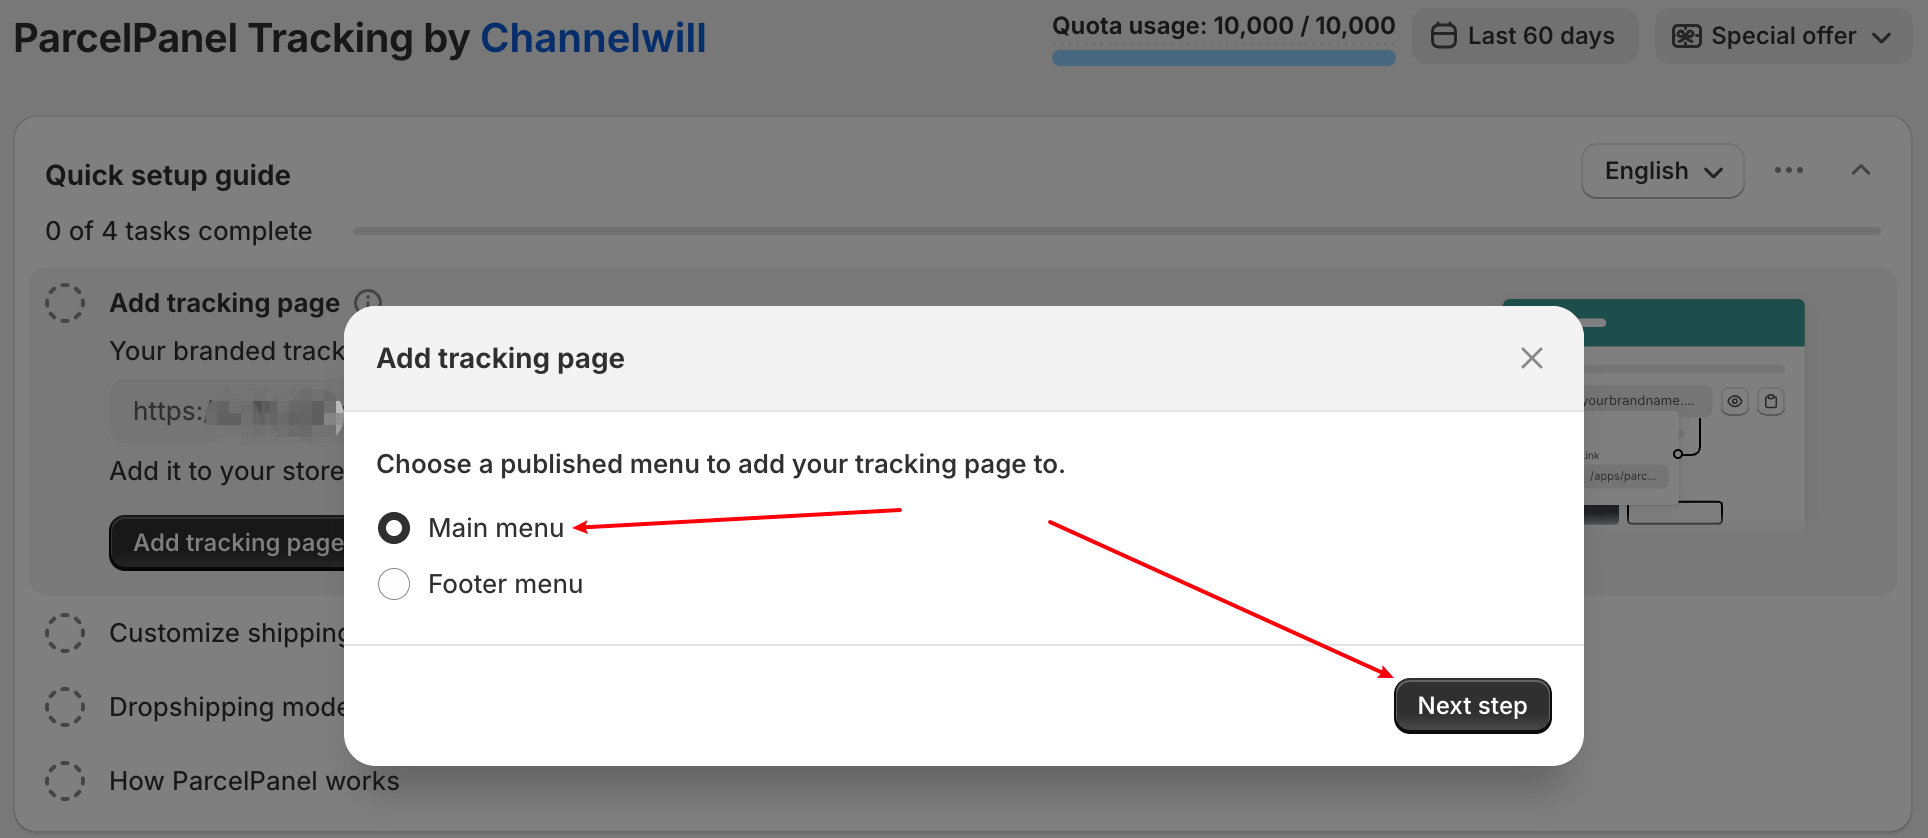The width and height of the screenshot is (1928, 838).
Task: Open the Last 60 days date filter
Action: tap(1525, 36)
